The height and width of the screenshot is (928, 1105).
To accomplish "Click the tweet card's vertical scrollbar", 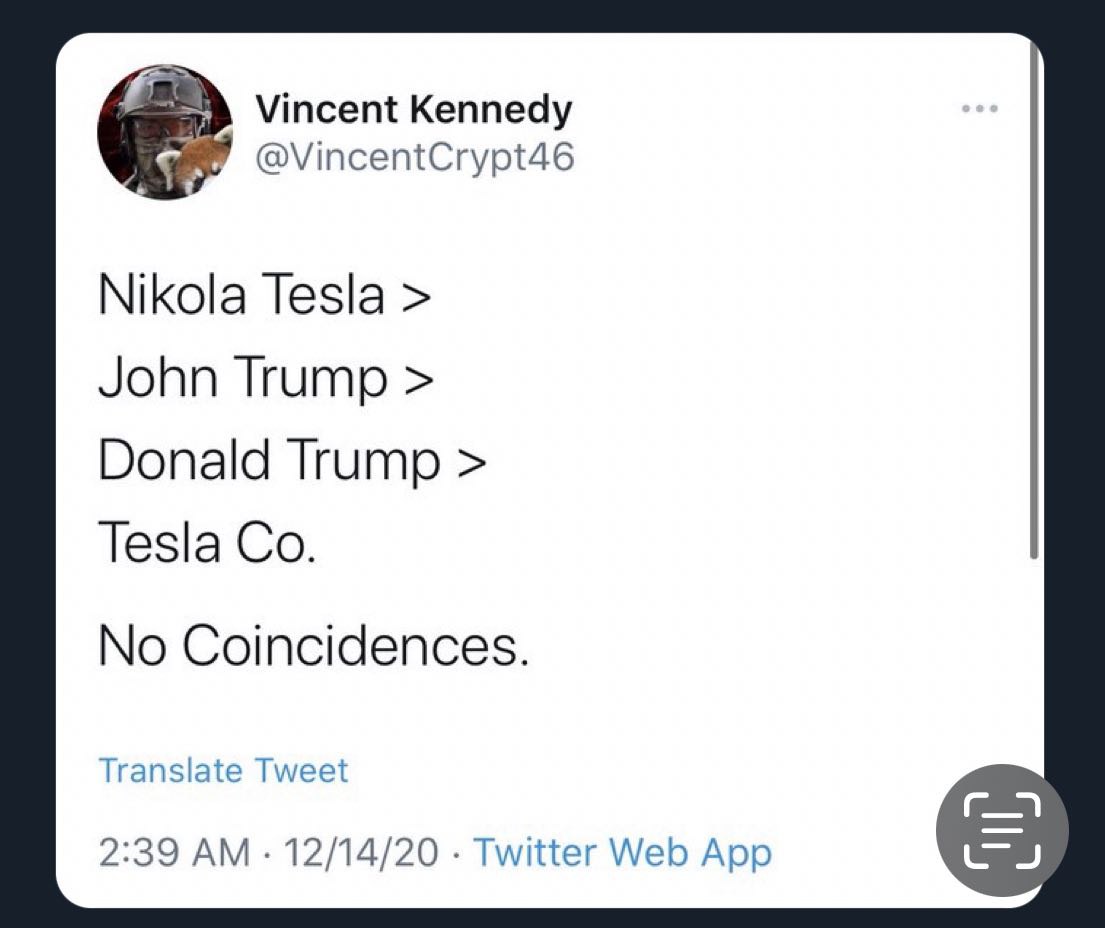I will [x=1035, y=300].
